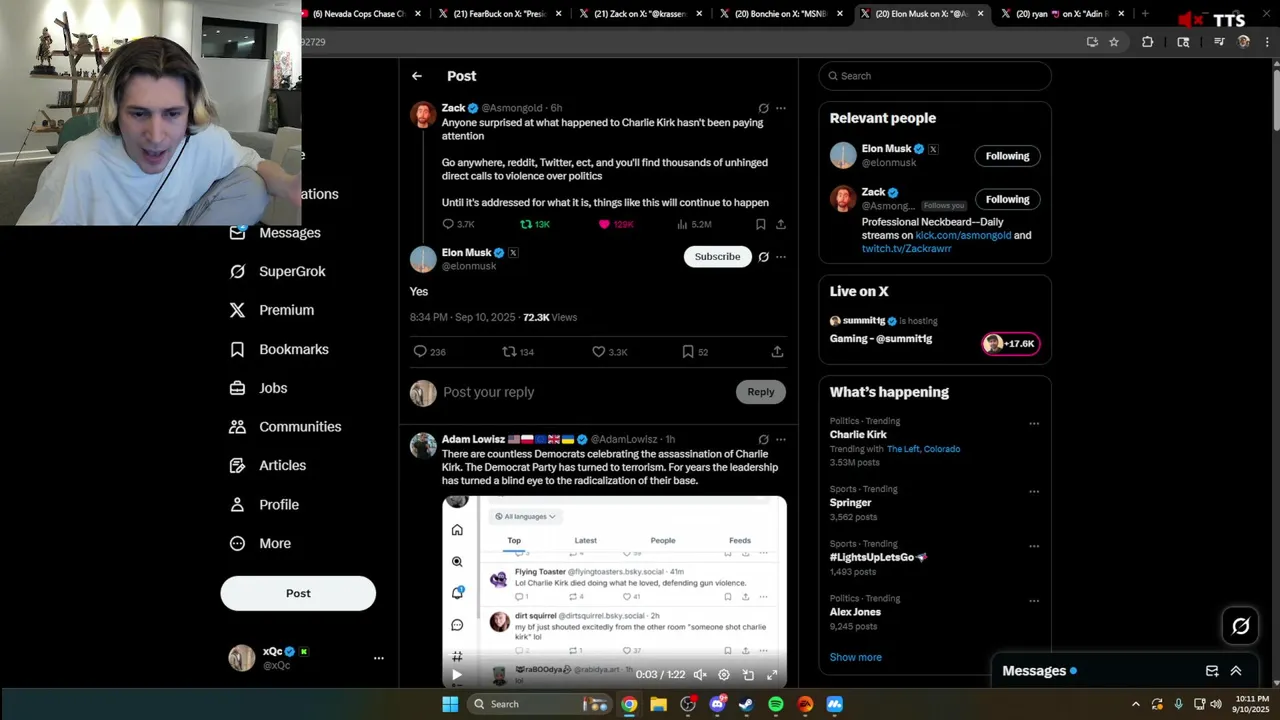Image resolution: width=1280 pixels, height=720 pixels.
Task: Open SuperGrok in sidebar
Action: pyautogui.click(x=278, y=272)
